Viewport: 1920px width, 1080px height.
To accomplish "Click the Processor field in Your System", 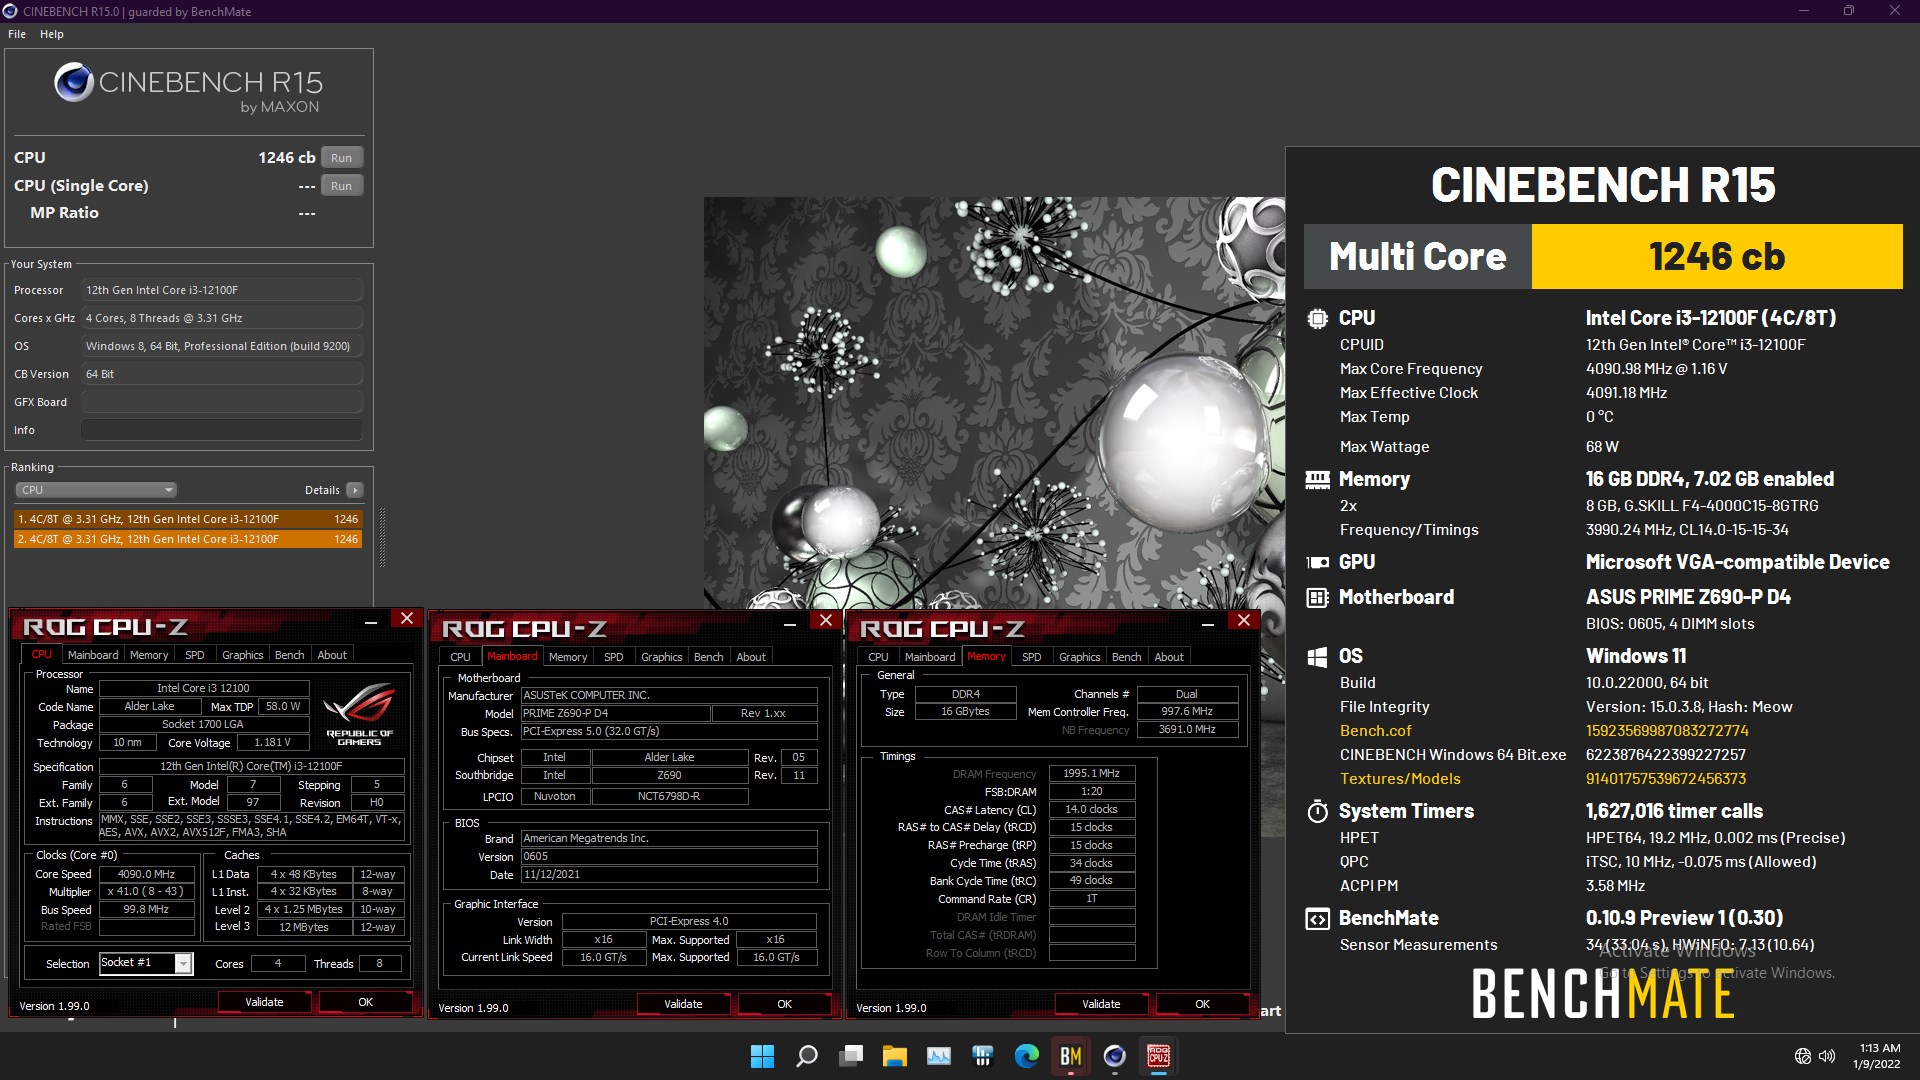I will [221, 290].
